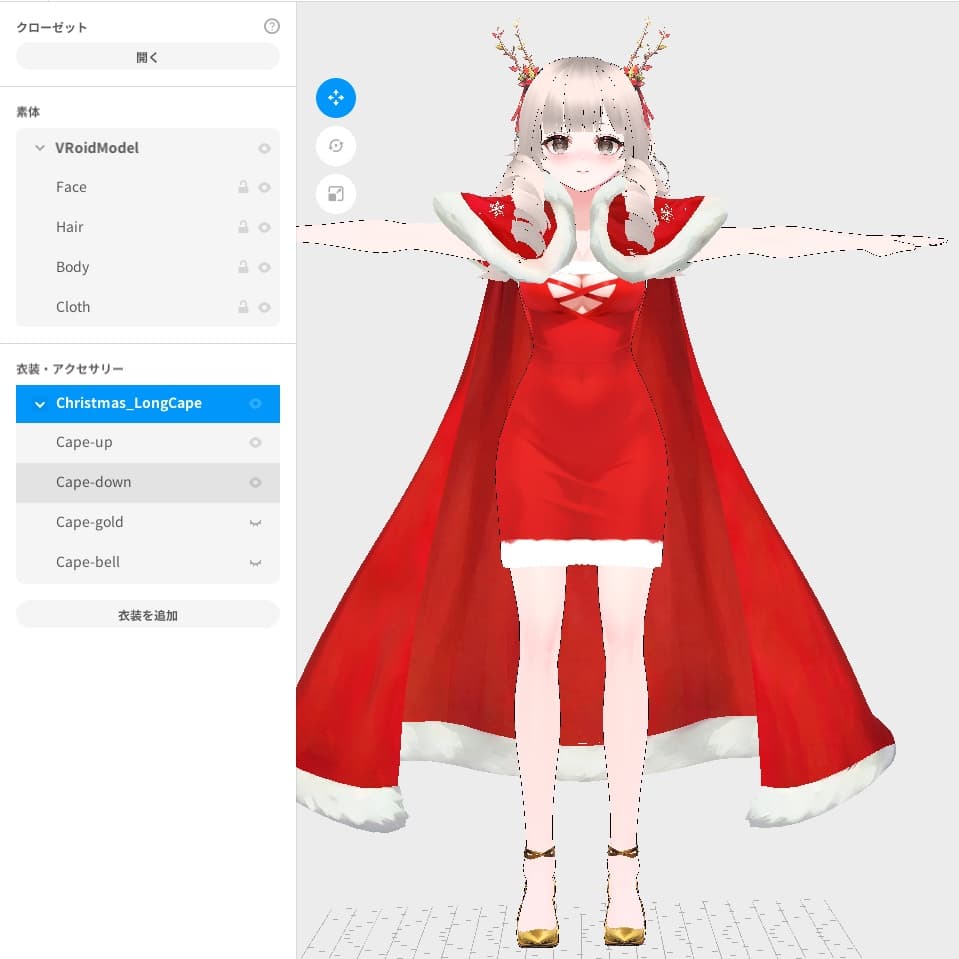The height and width of the screenshot is (959, 959).
Task: Select the Cape-gold row
Action: pos(147,522)
